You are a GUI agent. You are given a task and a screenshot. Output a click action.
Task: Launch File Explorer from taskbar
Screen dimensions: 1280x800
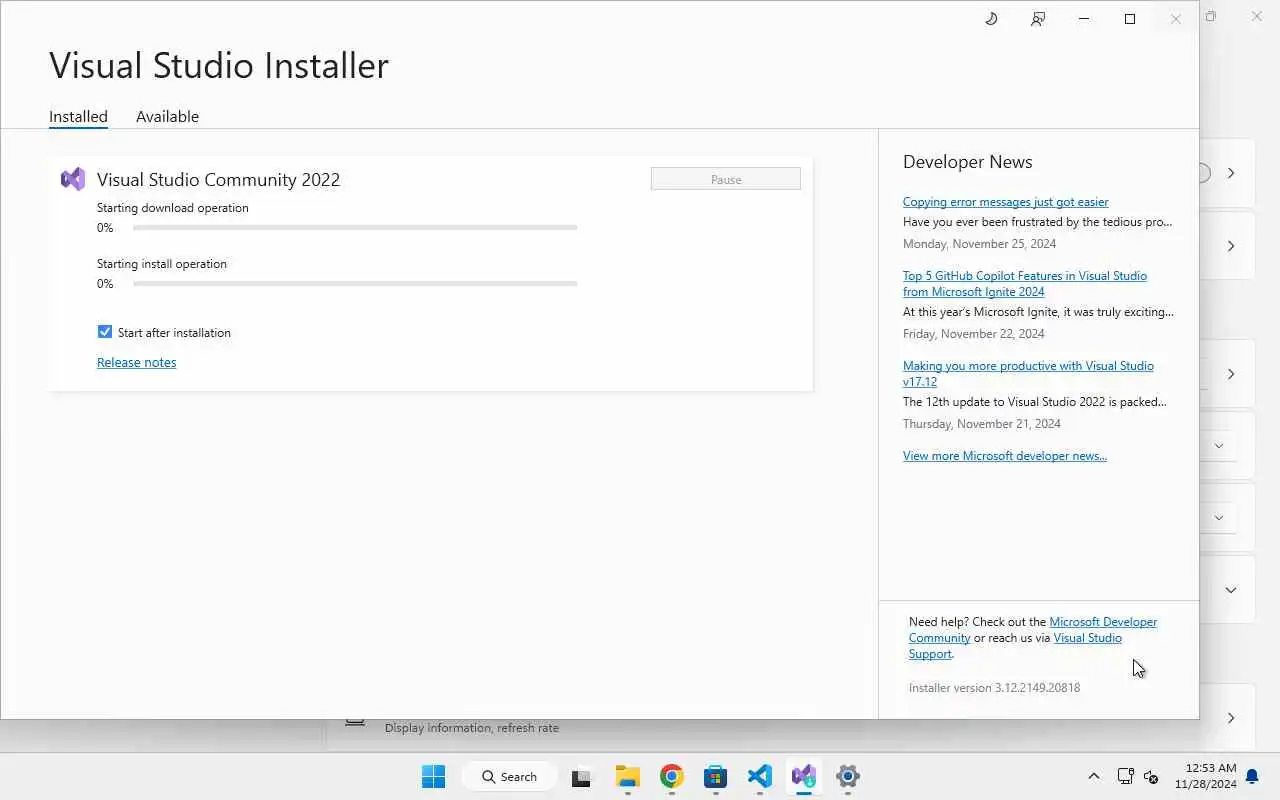(627, 776)
